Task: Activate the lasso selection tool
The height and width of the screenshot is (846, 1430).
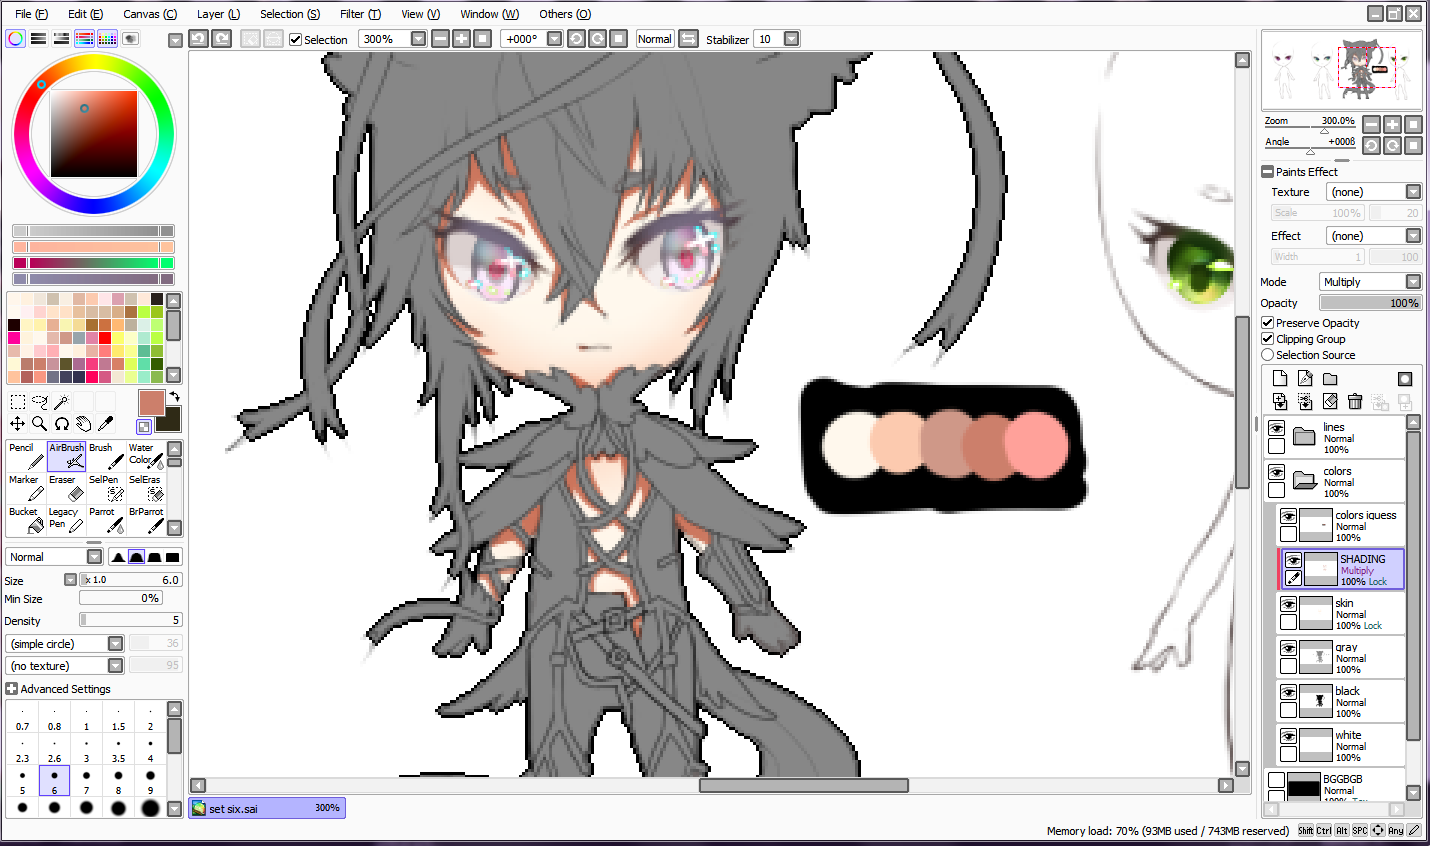Action: [x=40, y=402]
